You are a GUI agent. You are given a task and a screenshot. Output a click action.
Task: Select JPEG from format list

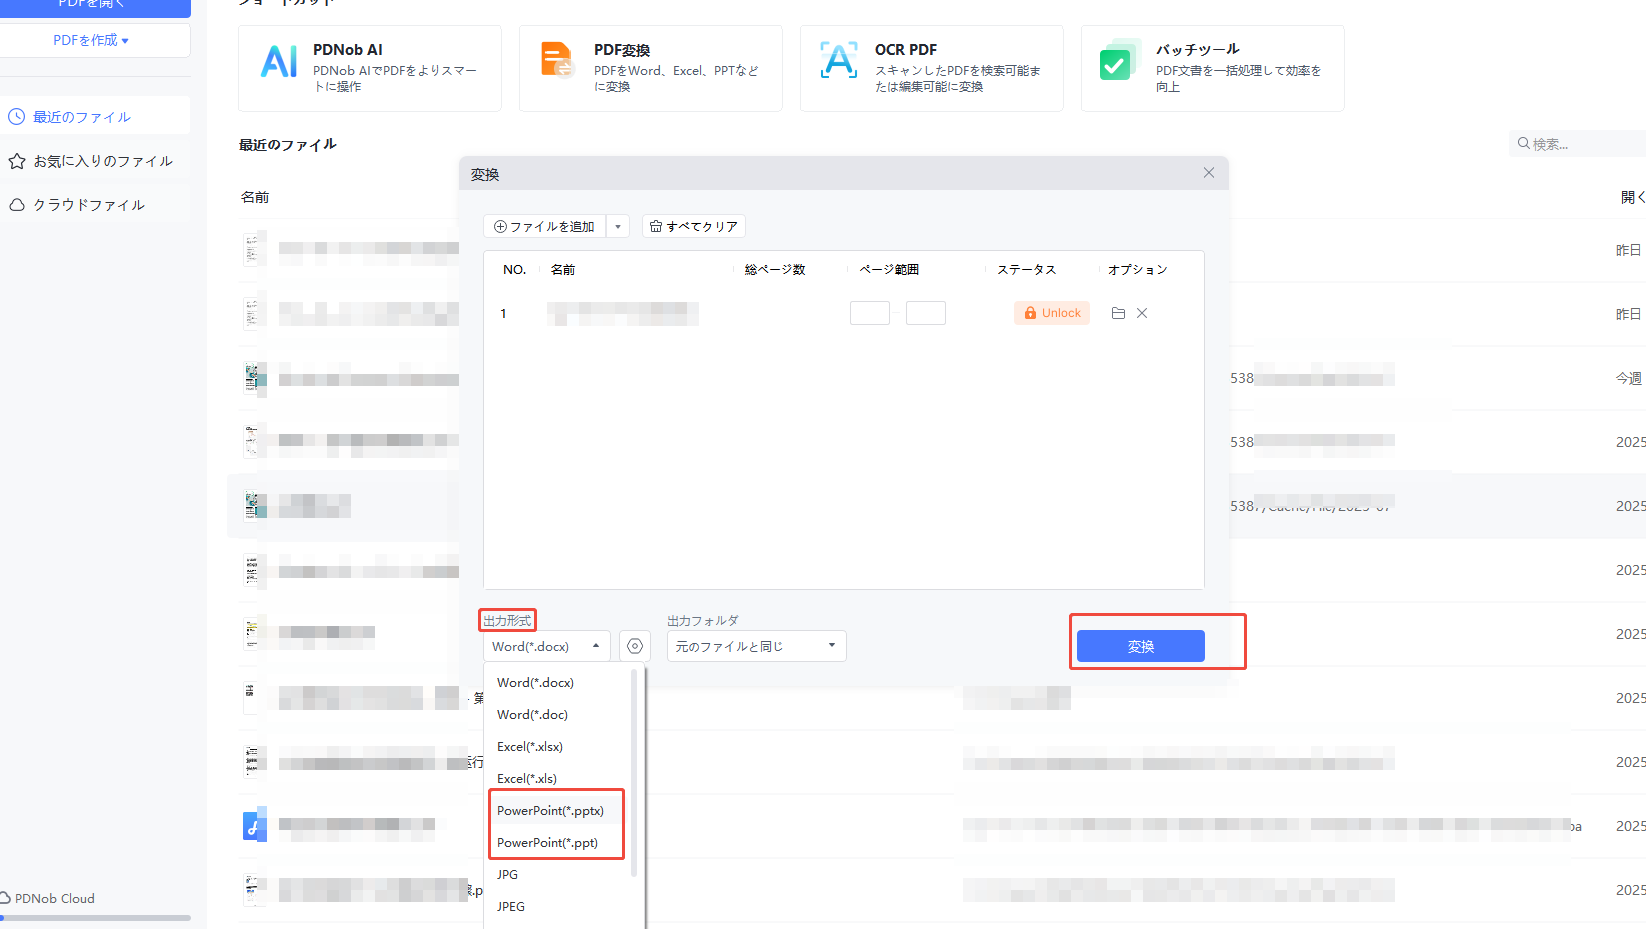point(557,907)
